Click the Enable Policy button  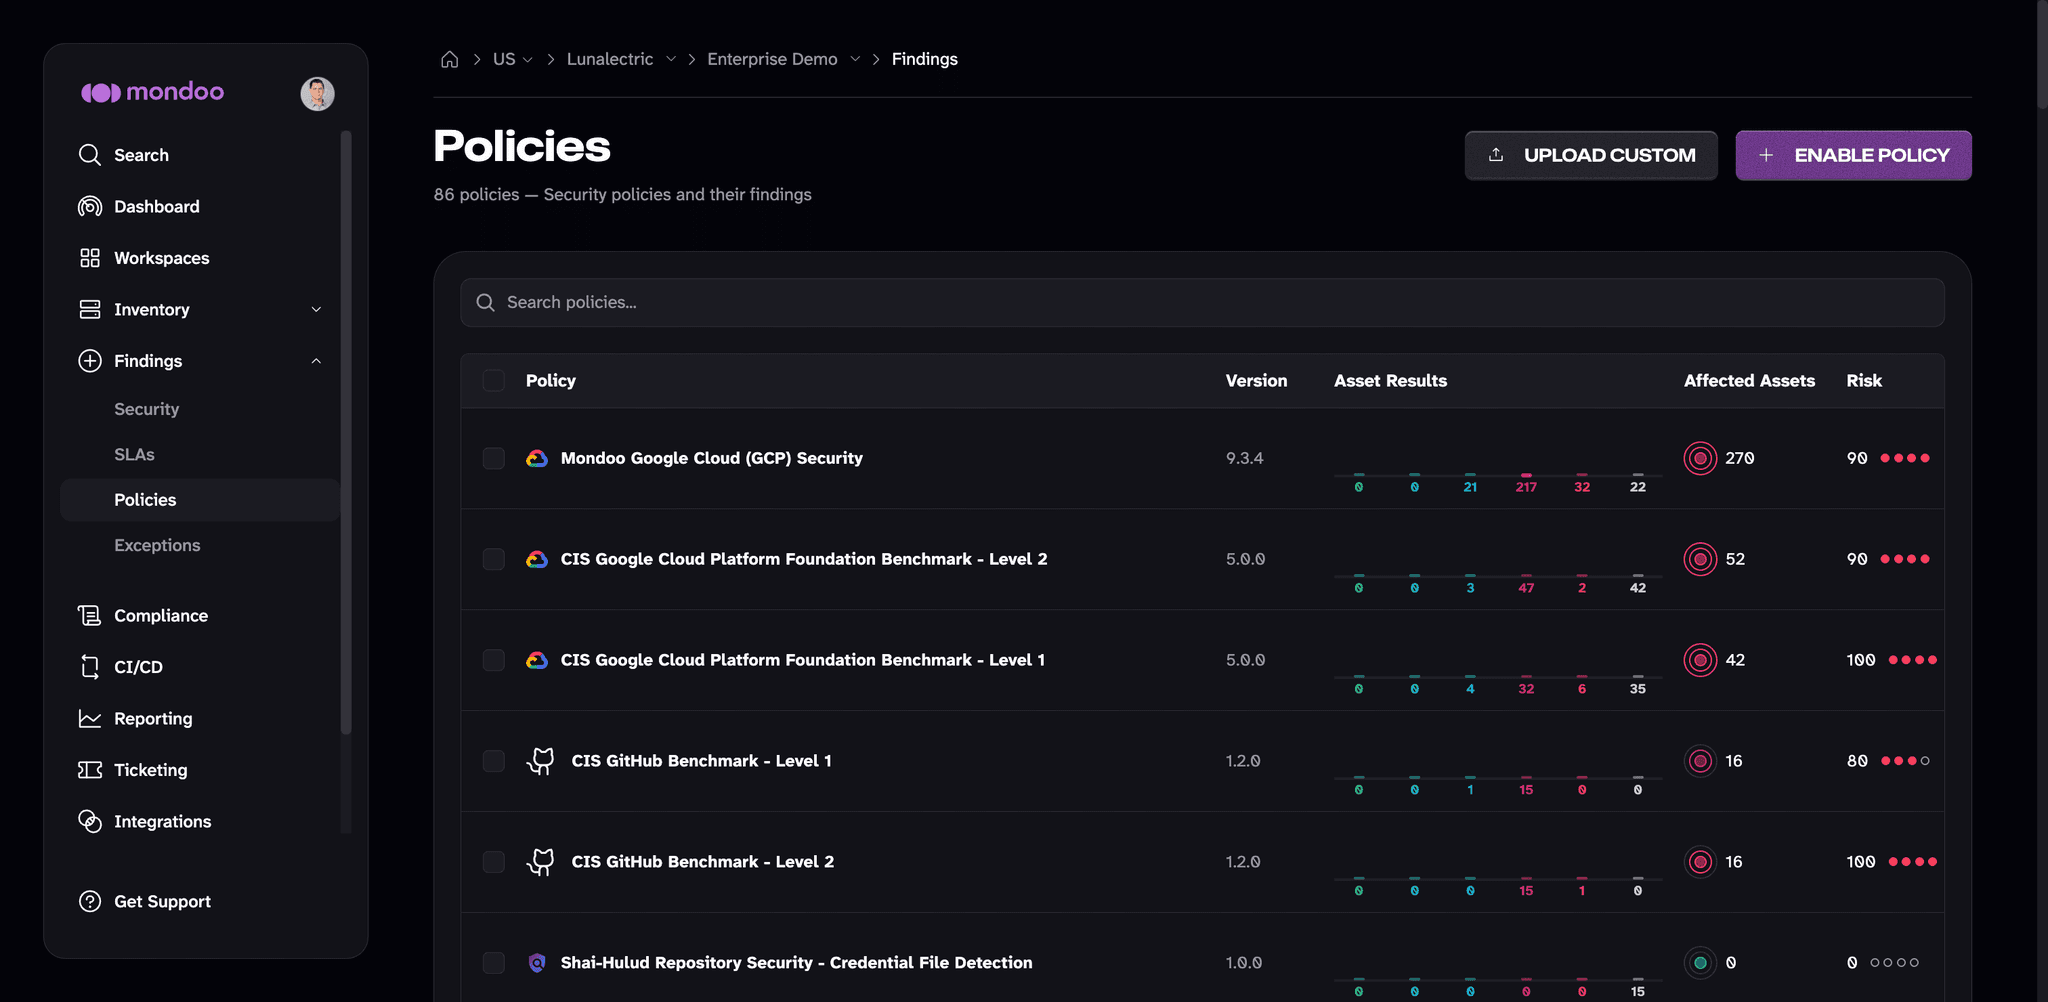tap(1853, 155)
